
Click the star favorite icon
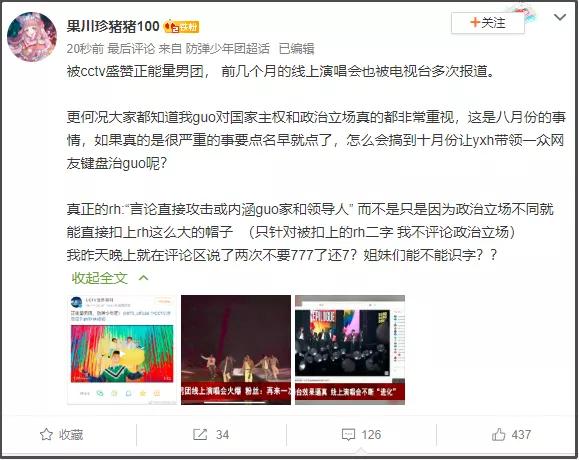point(46,435)
